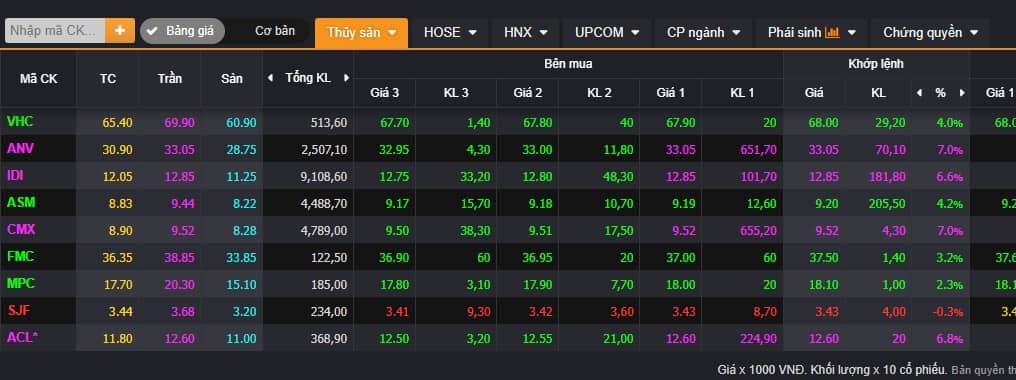Expand the HOSE dropdown
The image size is (1016, 380).
[x=450, y=32]
